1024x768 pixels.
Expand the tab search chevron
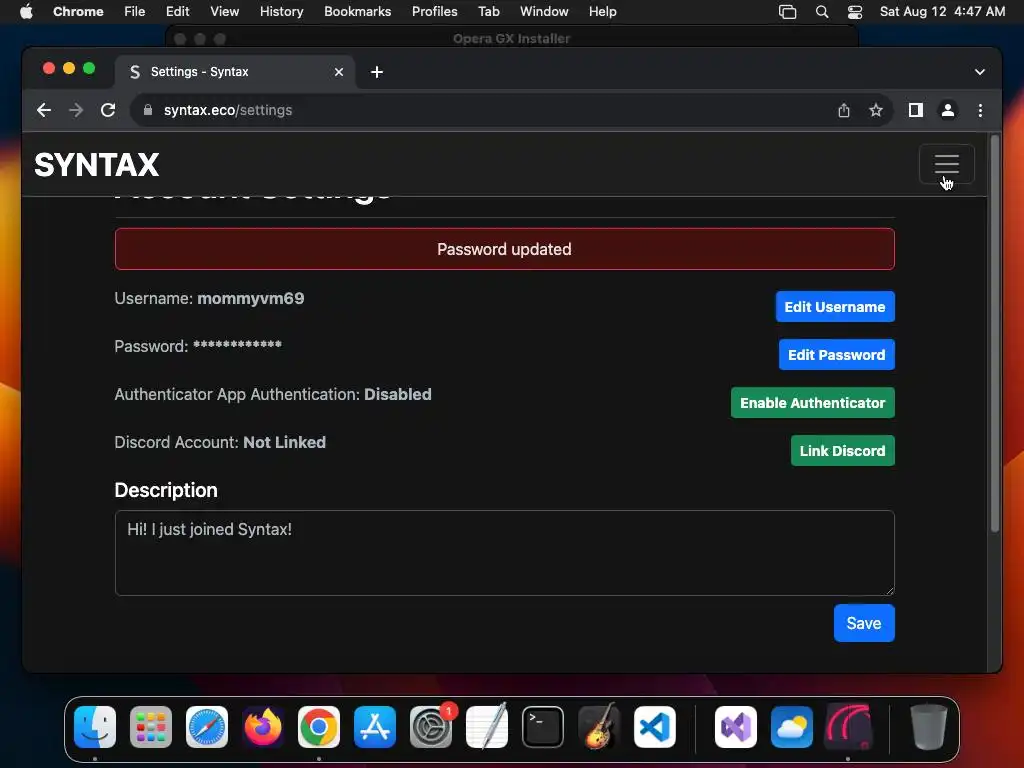[980, 72]
